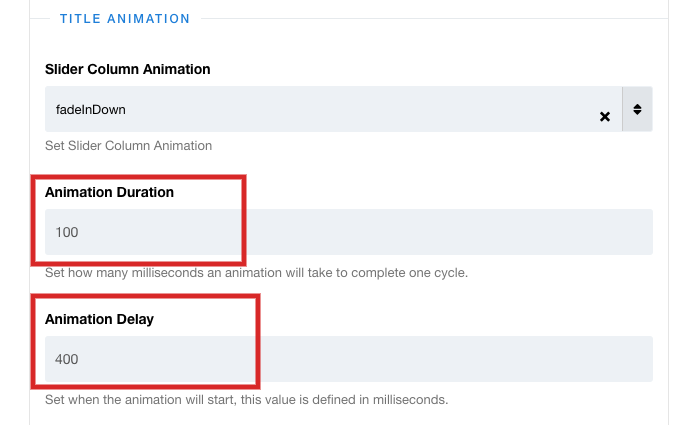The width and height of the screenshot is (698, 425).
Task: Place cursor after value 400 in the delay field
Action: [x=81, y=359]
